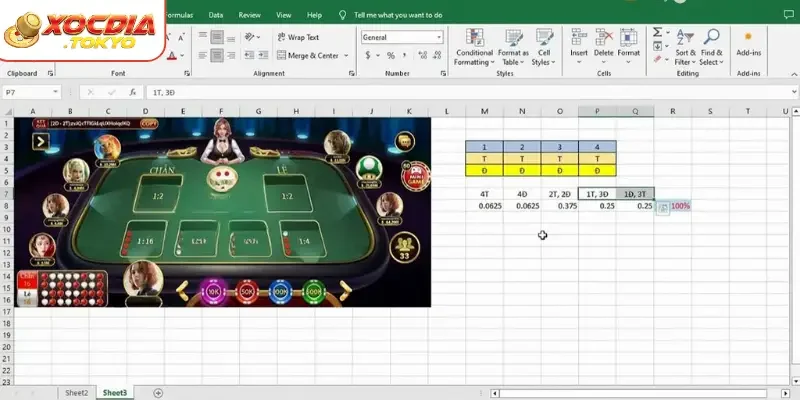Switch to the Sheet2 tab

(x=77, y=393)
